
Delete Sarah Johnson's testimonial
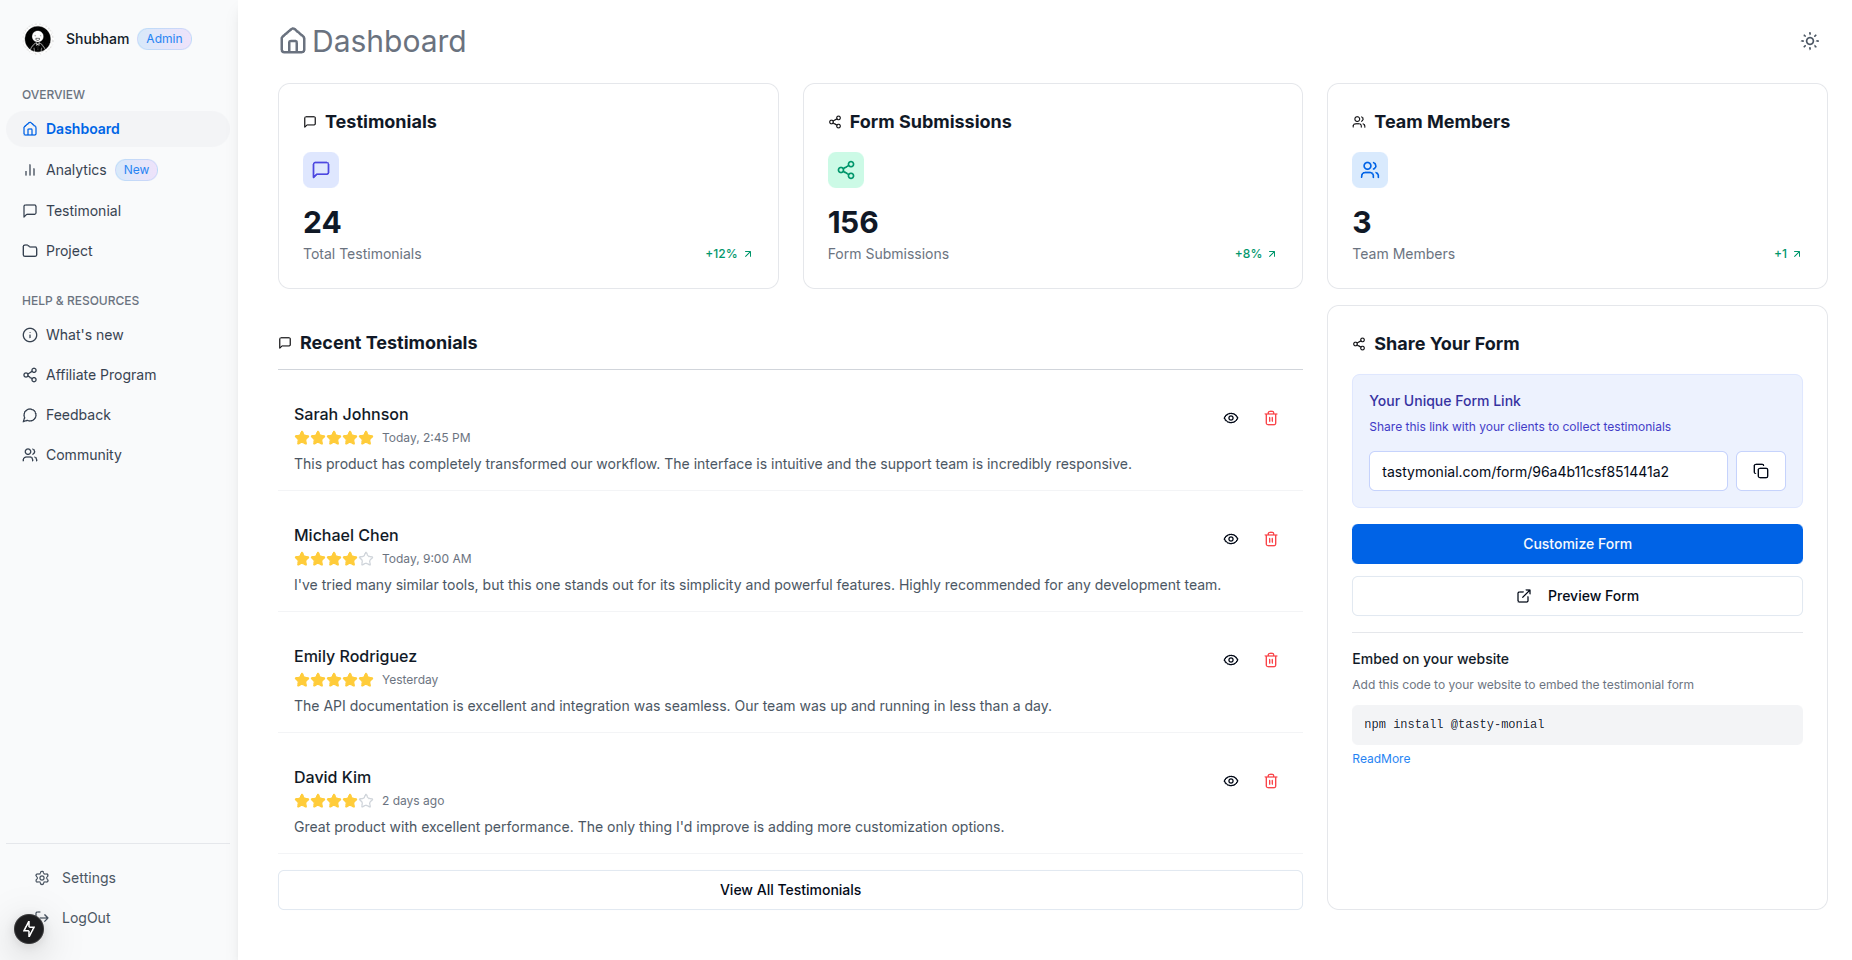click(1270, 418)
